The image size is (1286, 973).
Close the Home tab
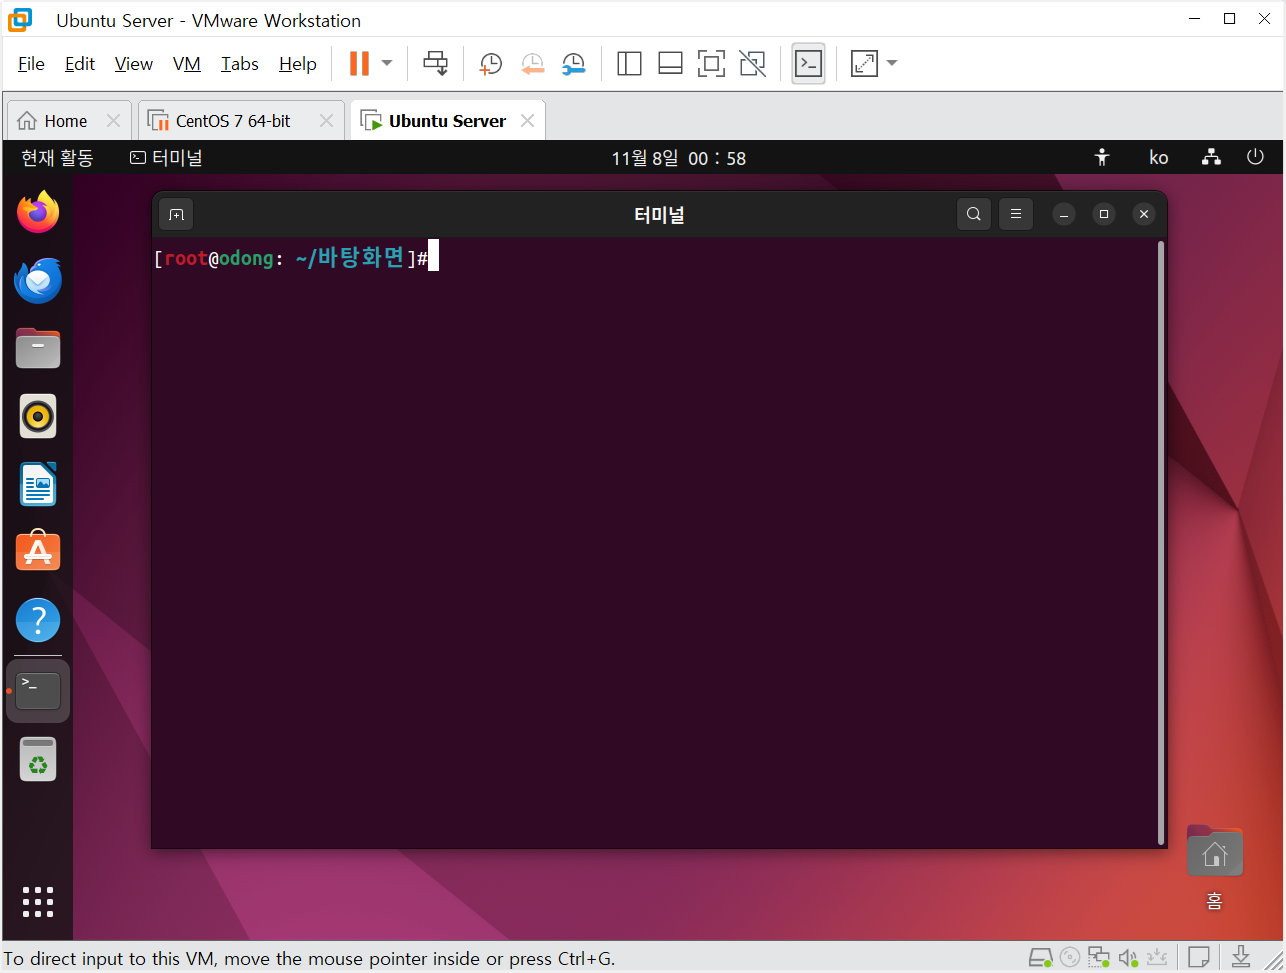[x=113, y=121]
